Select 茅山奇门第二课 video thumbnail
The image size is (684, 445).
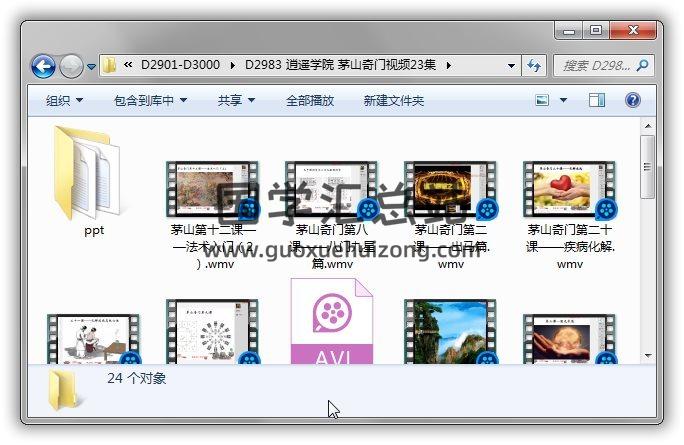pyautogui.click(x=451, y=189)
